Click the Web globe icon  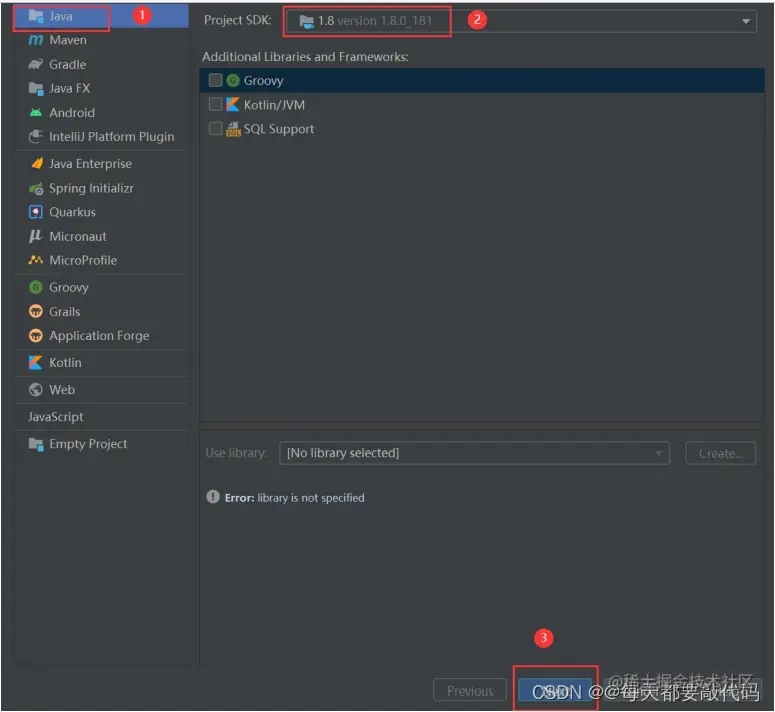point(36,390)
